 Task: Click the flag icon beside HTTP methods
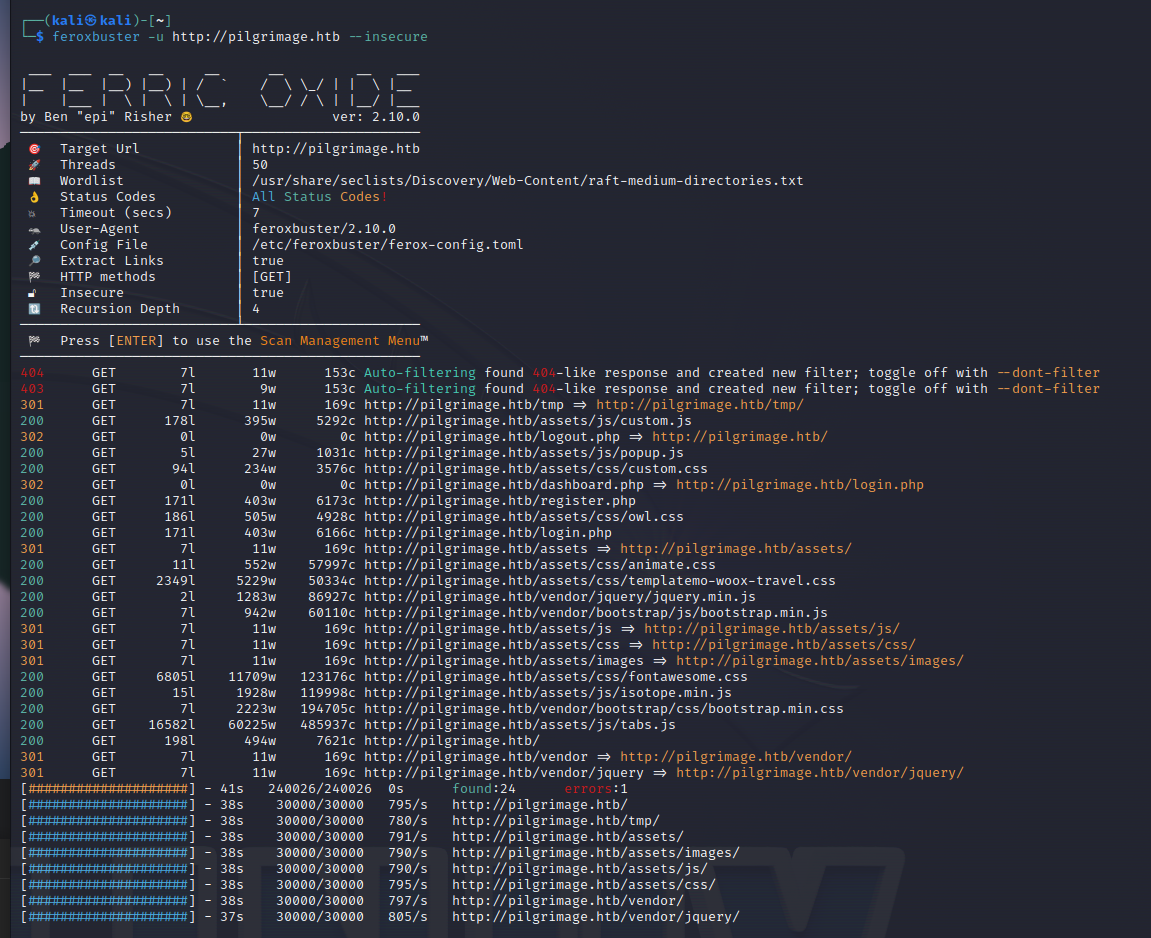coord(34,277)
